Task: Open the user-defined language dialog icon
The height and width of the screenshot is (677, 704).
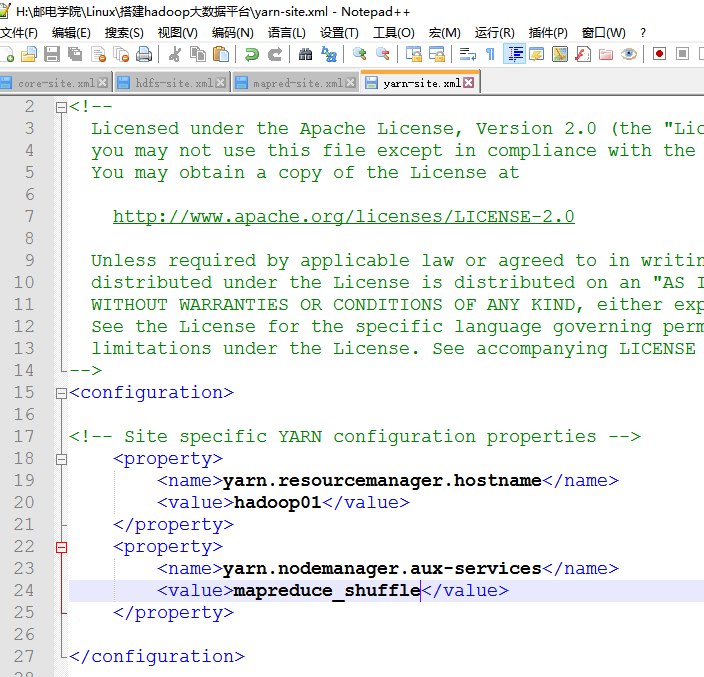Action: 537,54
